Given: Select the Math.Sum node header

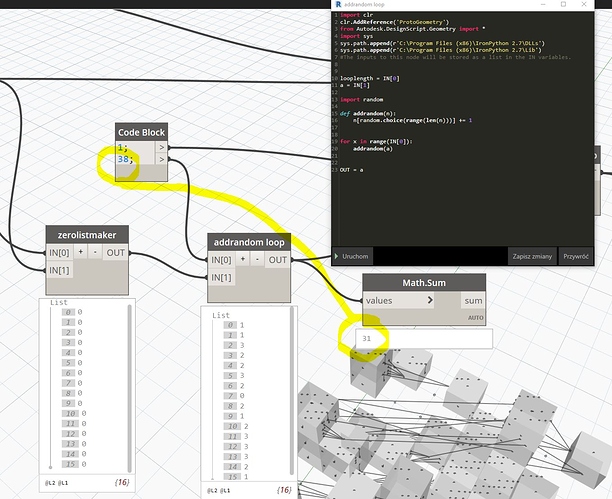Looking at the screenshot, I should [424, 282].
